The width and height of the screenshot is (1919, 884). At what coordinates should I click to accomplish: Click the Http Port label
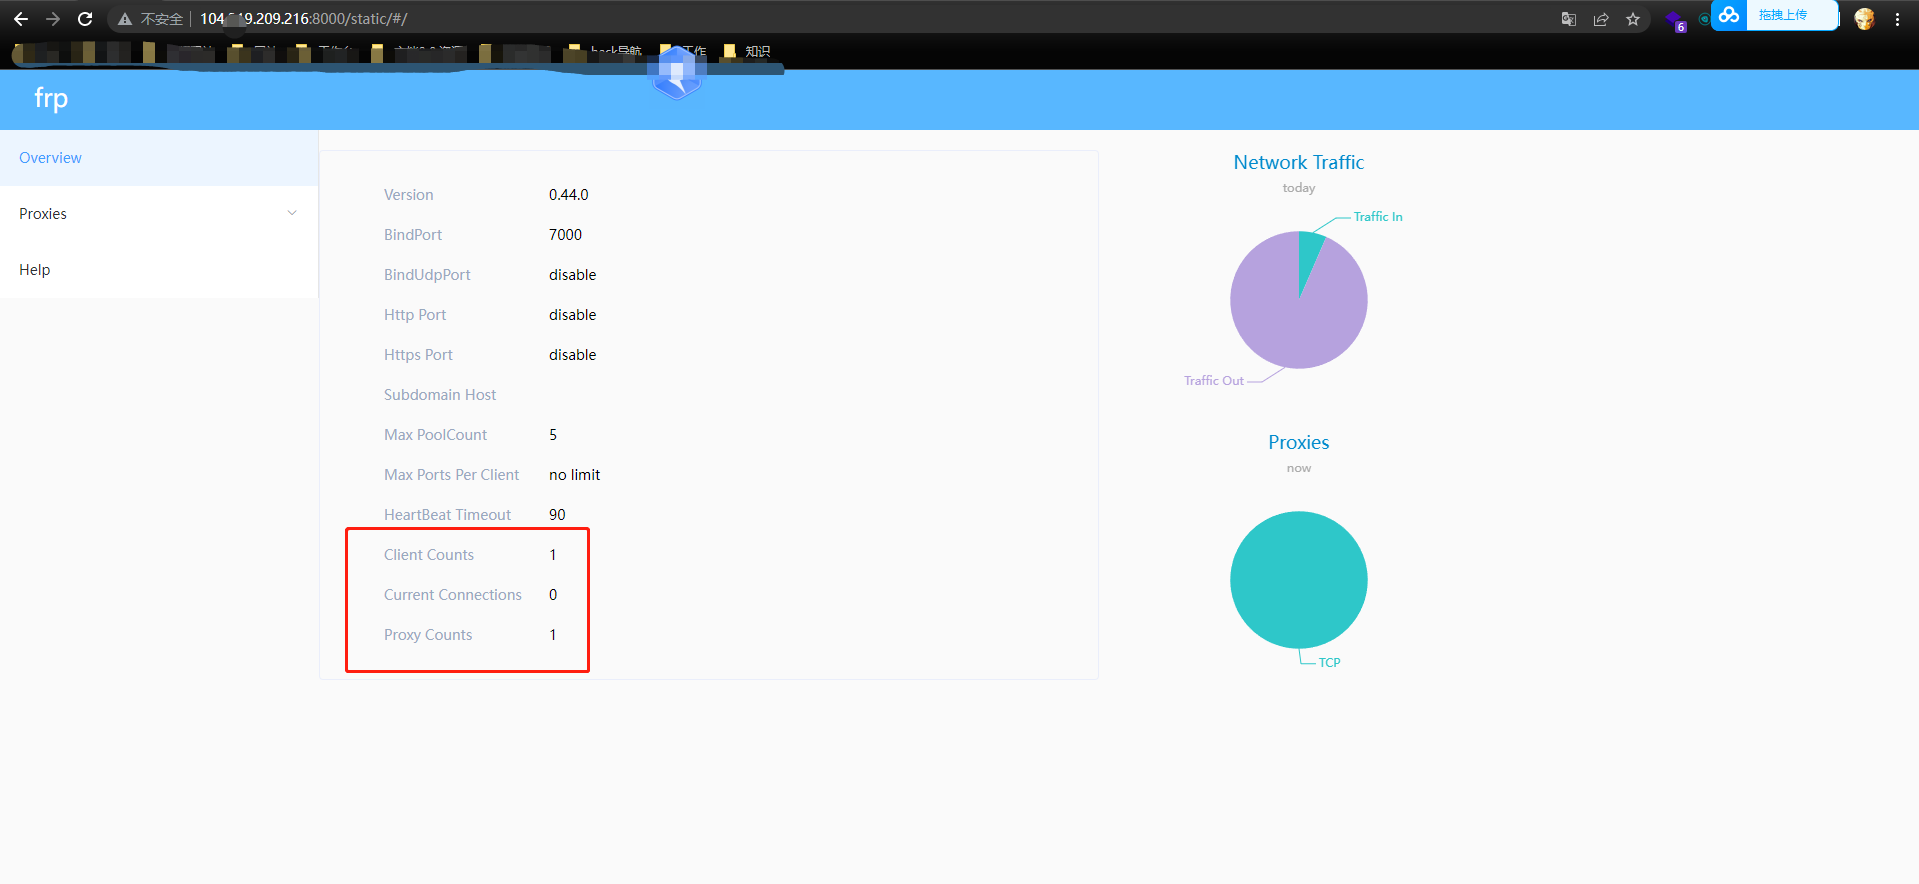click(x=415, y=315)
